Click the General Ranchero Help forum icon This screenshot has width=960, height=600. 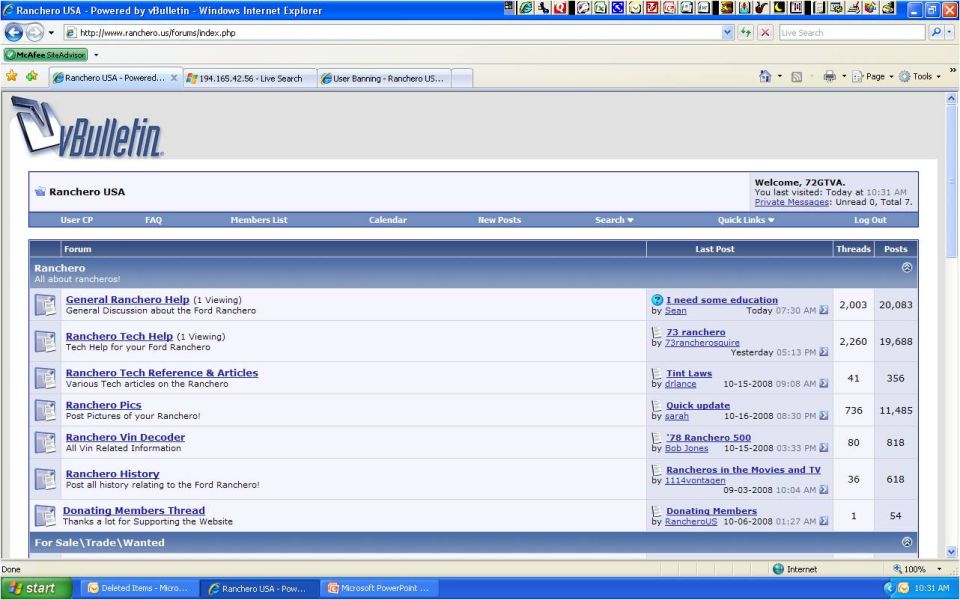45,305
